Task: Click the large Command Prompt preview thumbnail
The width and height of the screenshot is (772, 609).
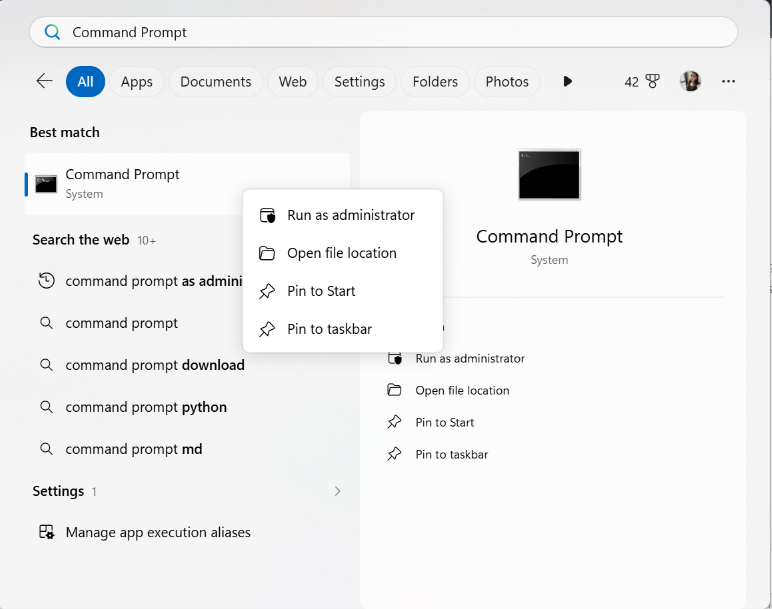Action: coord(549,174)
